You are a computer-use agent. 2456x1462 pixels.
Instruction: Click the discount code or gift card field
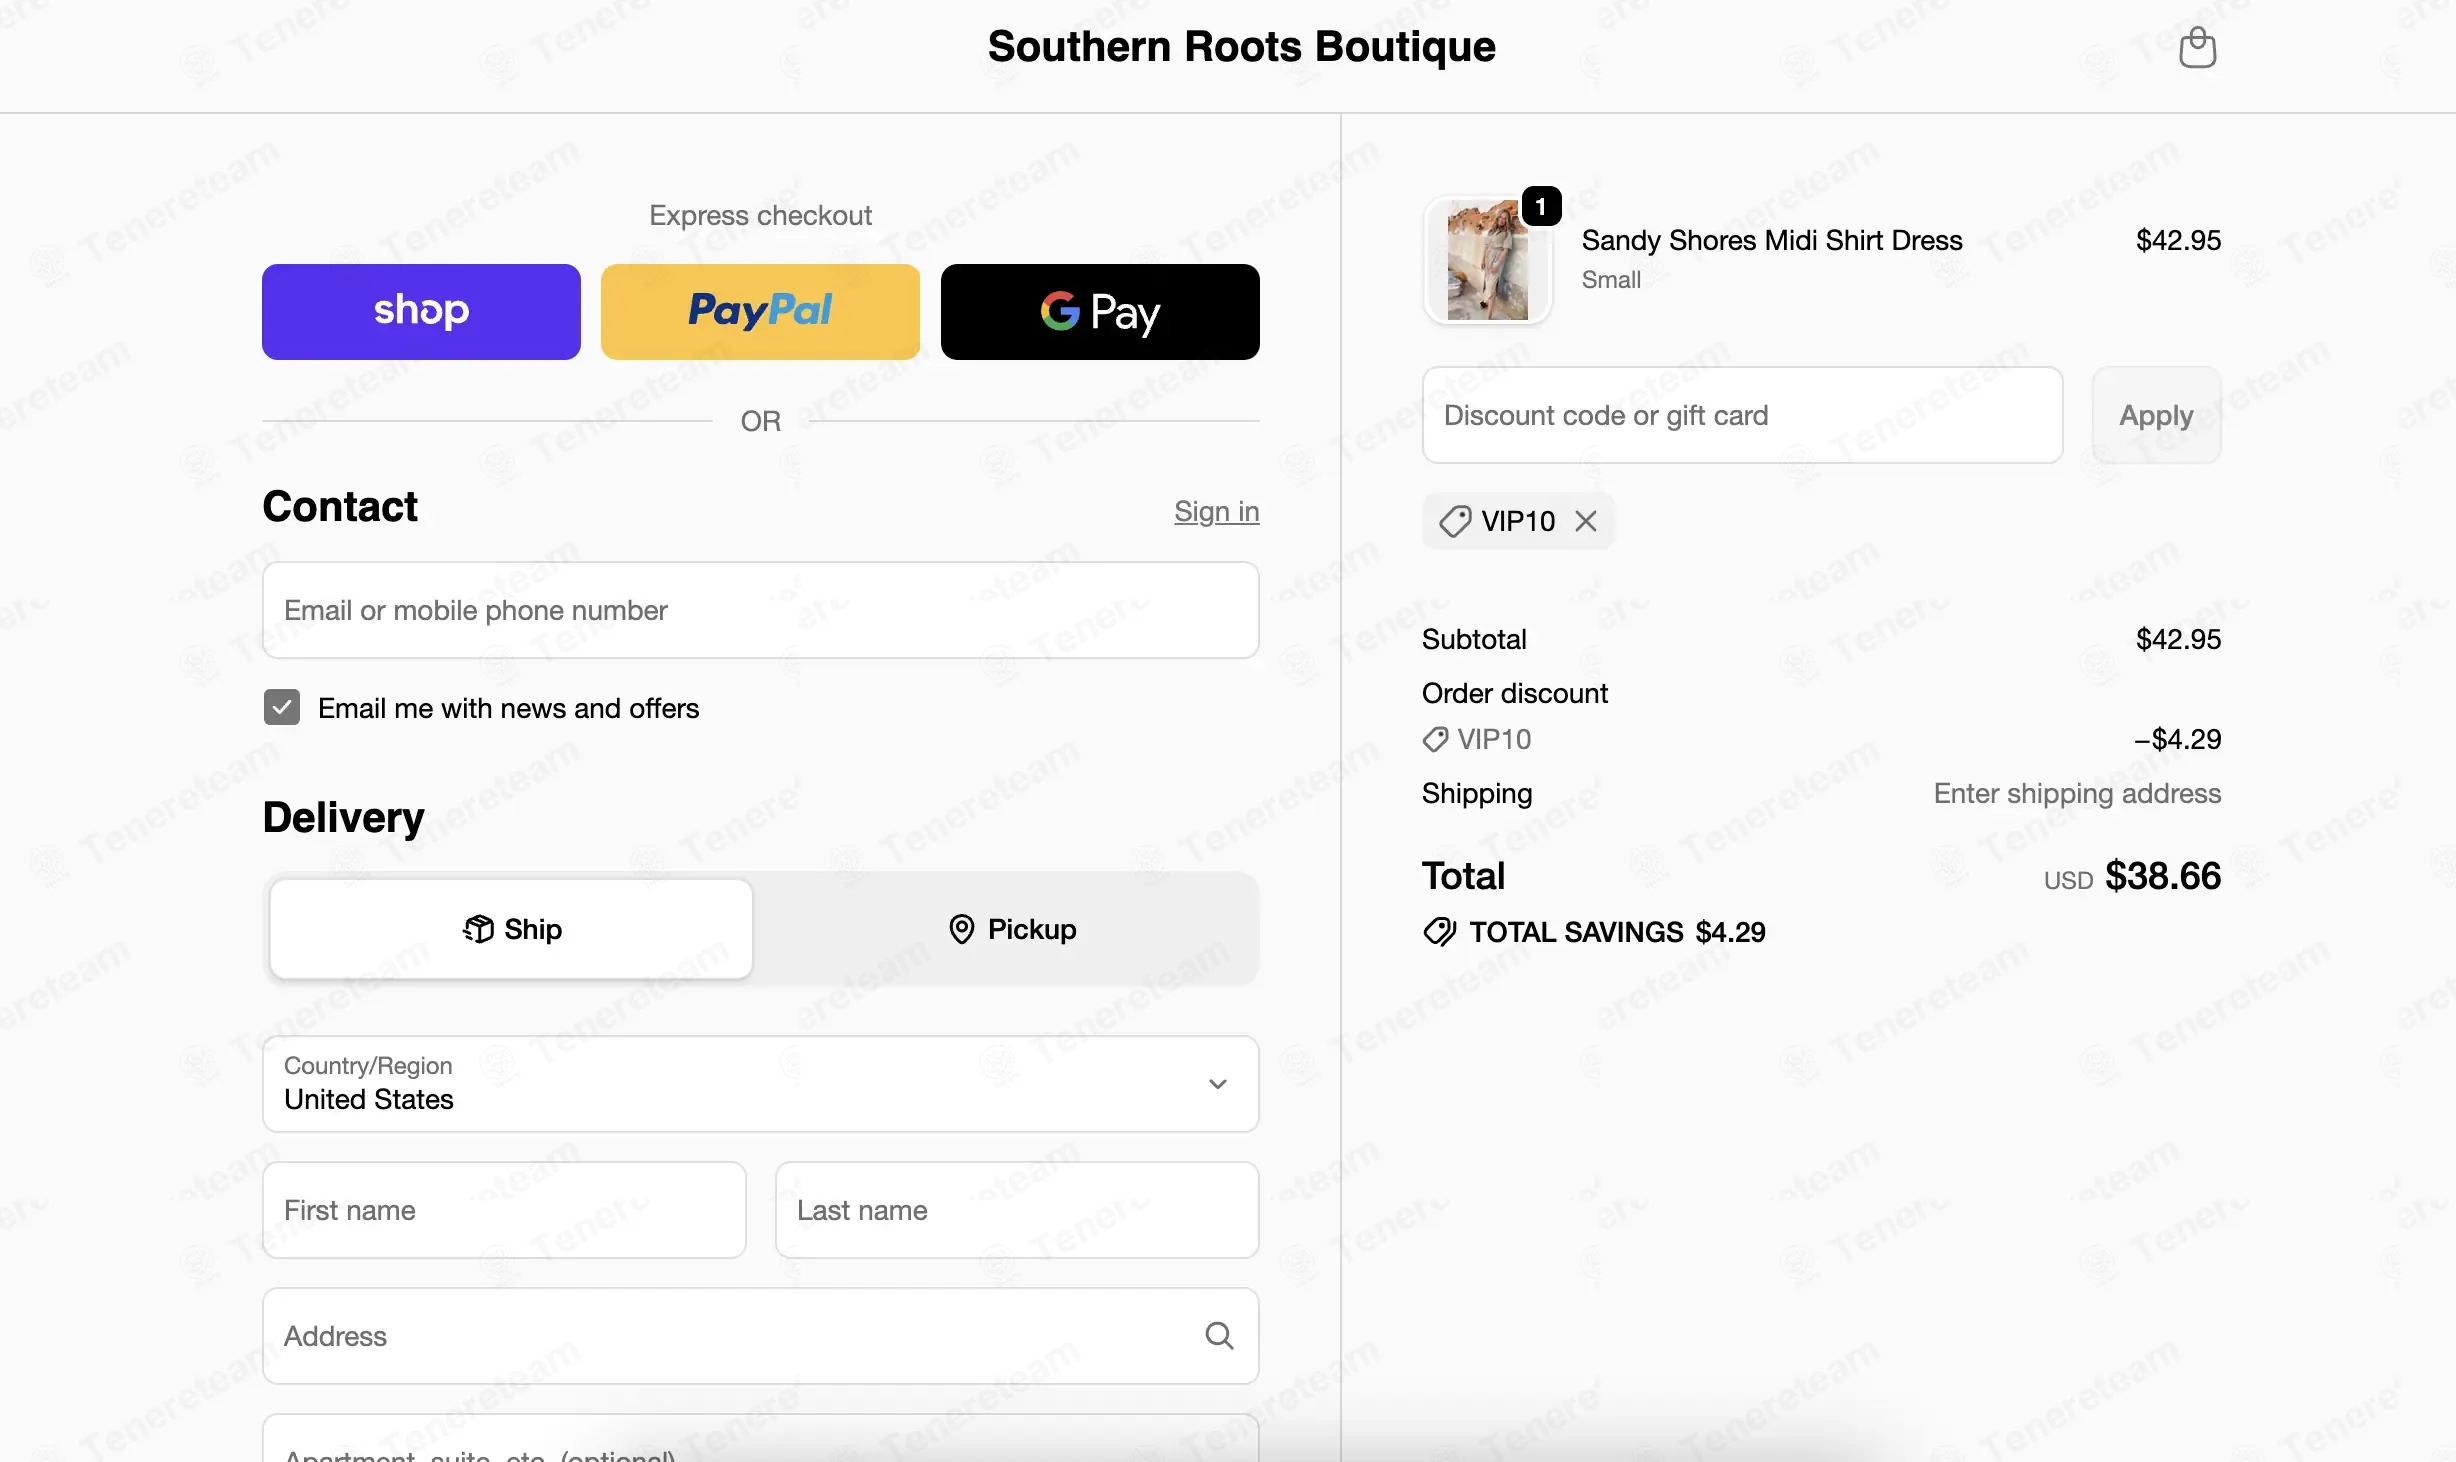point(1742,415)
